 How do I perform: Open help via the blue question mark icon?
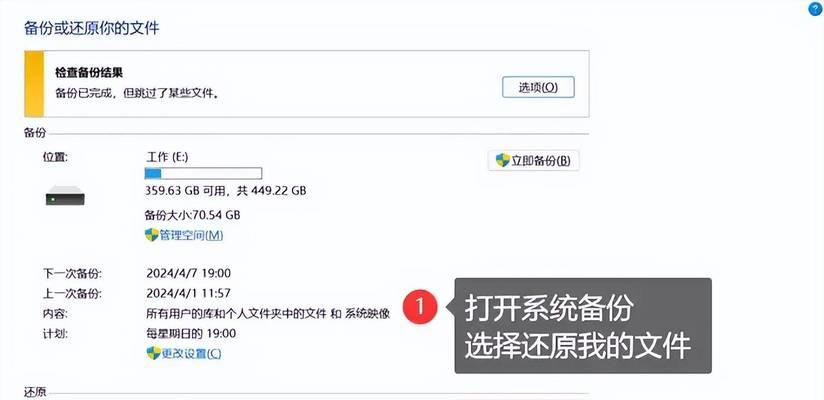click(x=817, y=10)
